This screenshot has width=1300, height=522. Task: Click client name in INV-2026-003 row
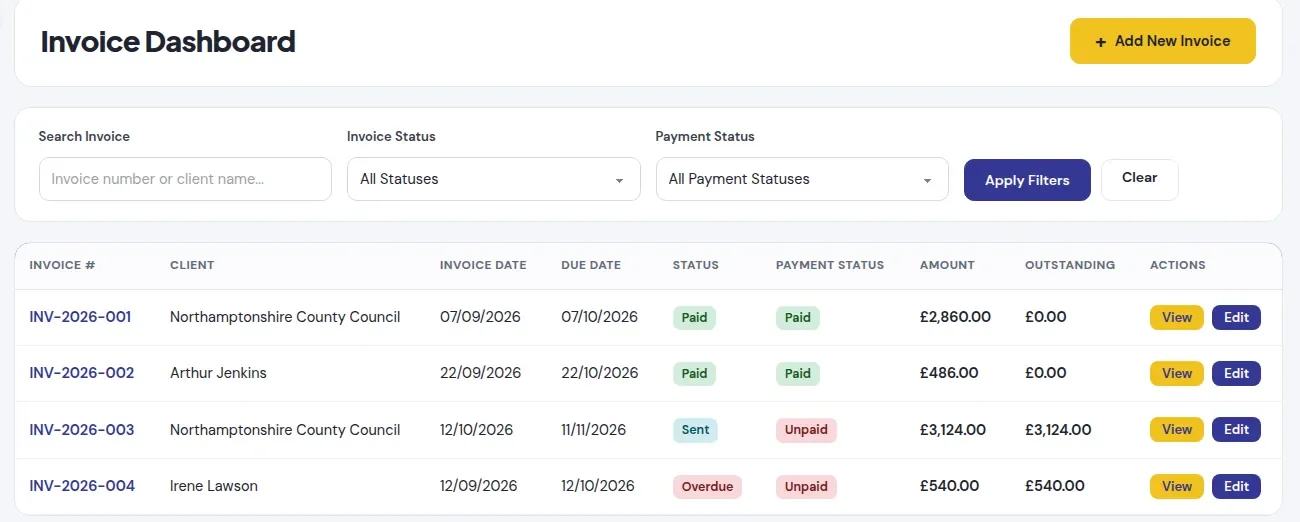pyautogui.click(x=285, y=430)
